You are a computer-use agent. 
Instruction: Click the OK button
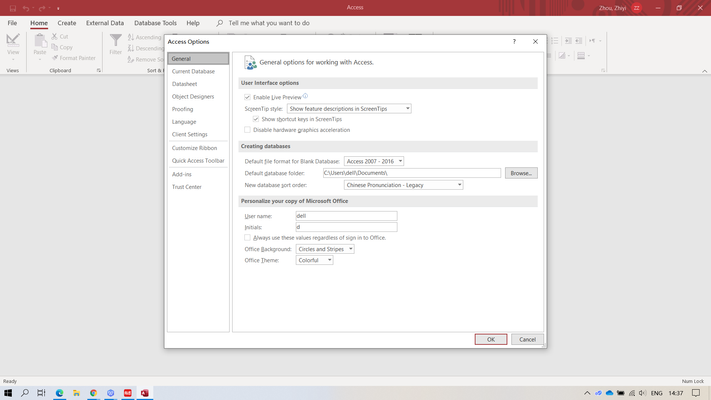click(x=491, y=339)
